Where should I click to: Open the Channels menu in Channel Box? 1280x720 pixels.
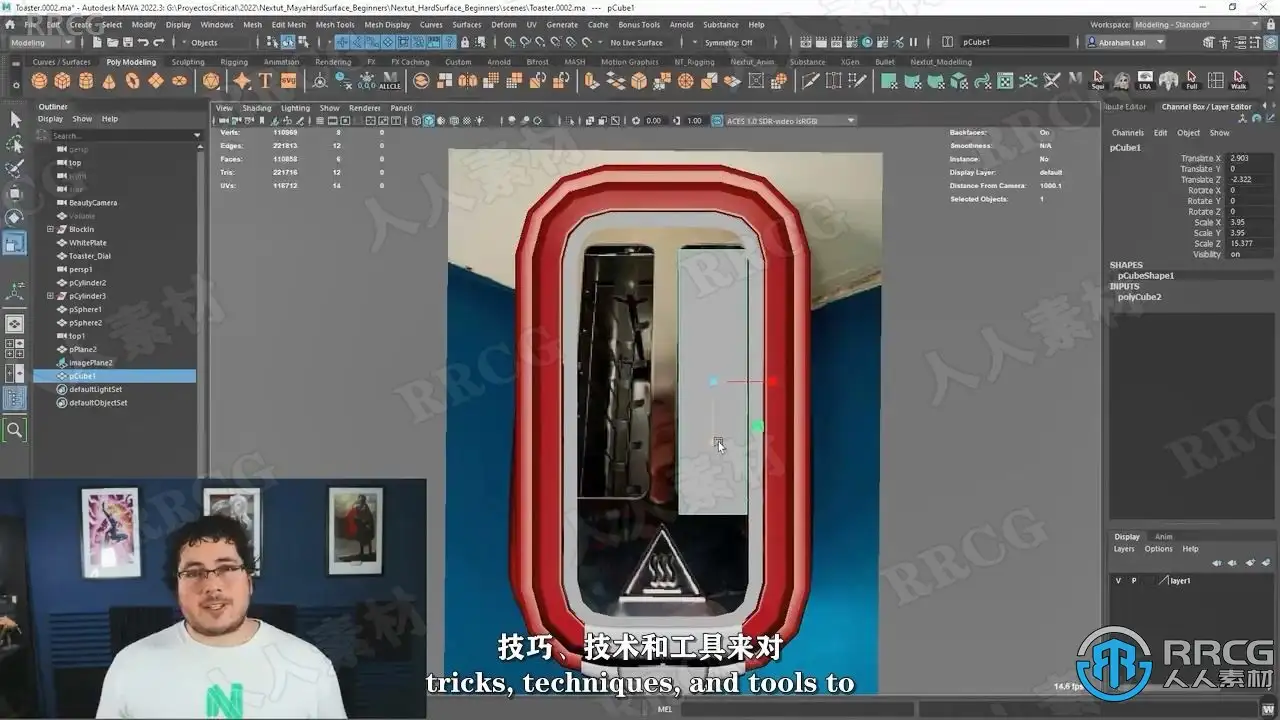tap(1128, 133)
